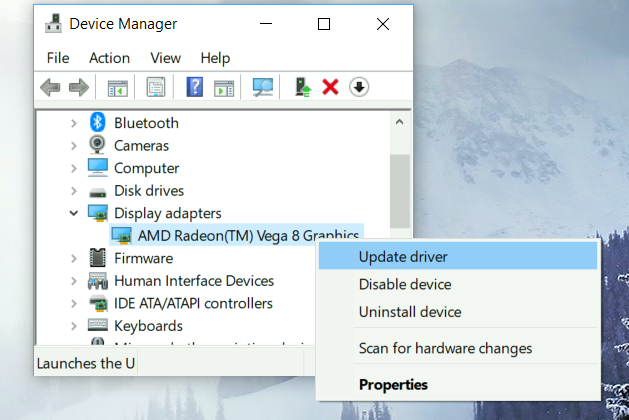Click the Firmware chip icon

tap(97, 258)
